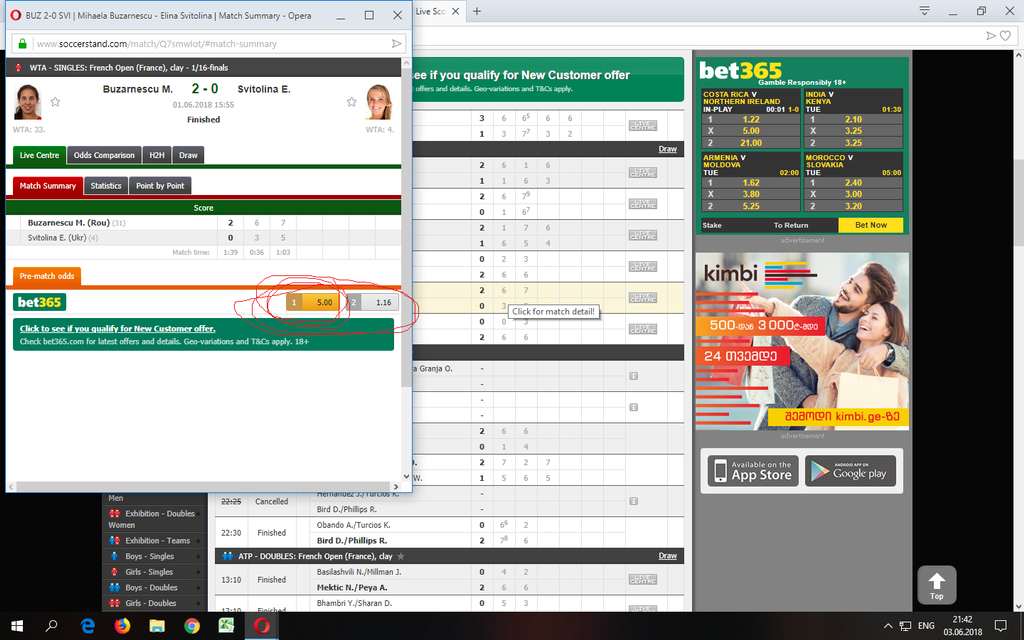Open File Explorer from taskbar
Screen dimensions: 1024x640
[157, 626]
